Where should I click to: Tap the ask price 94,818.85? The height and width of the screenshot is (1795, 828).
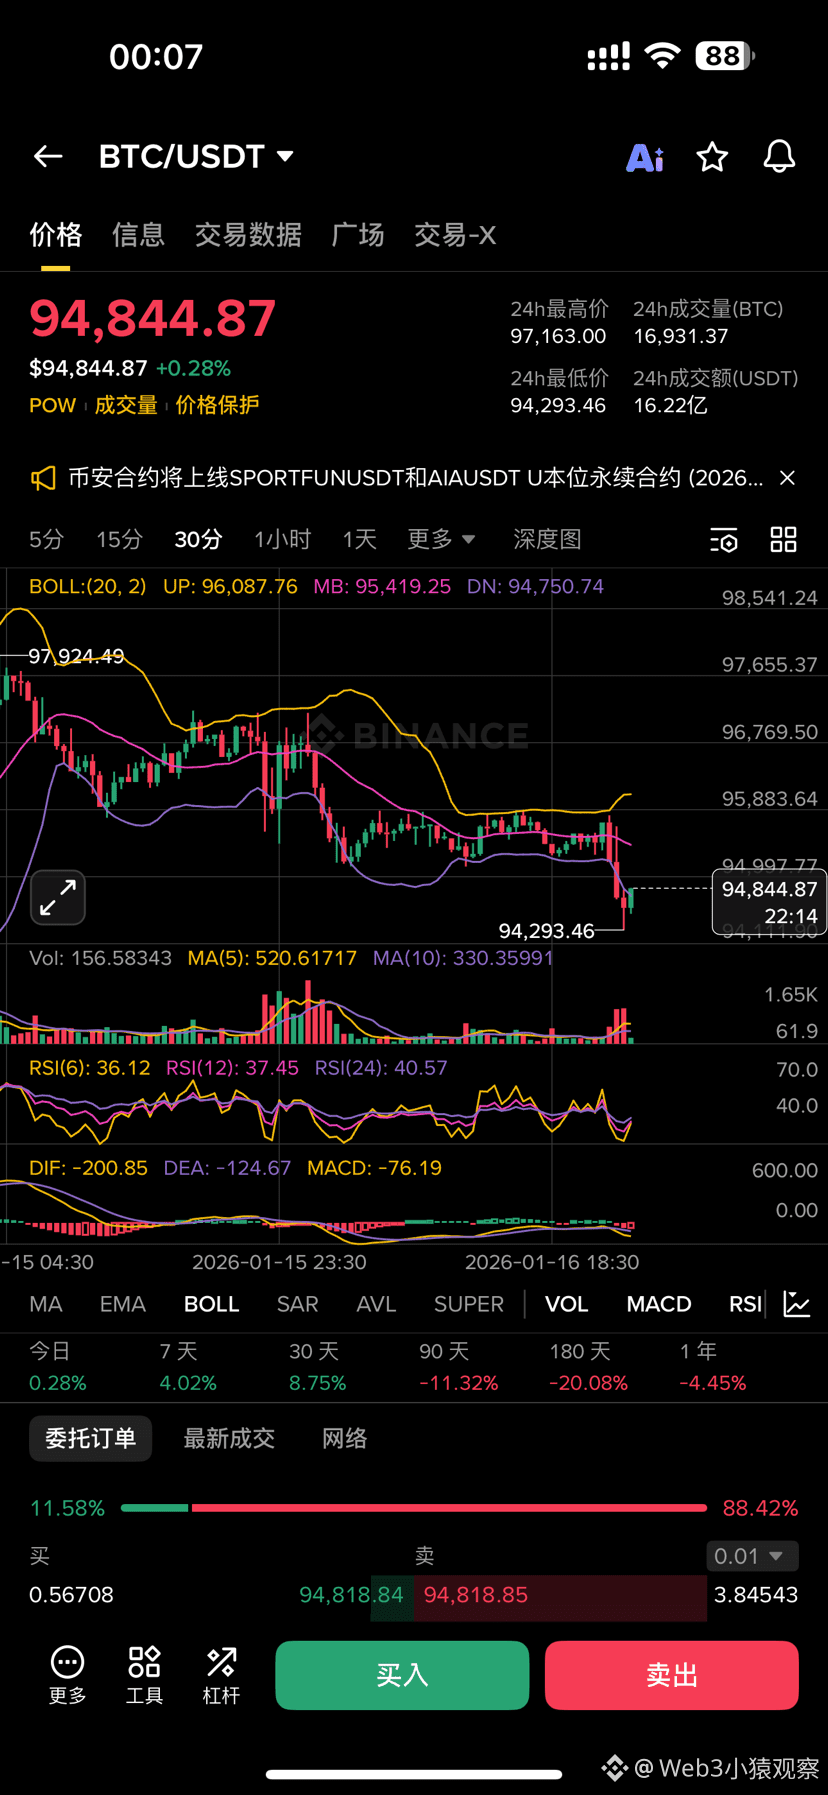476,1594
